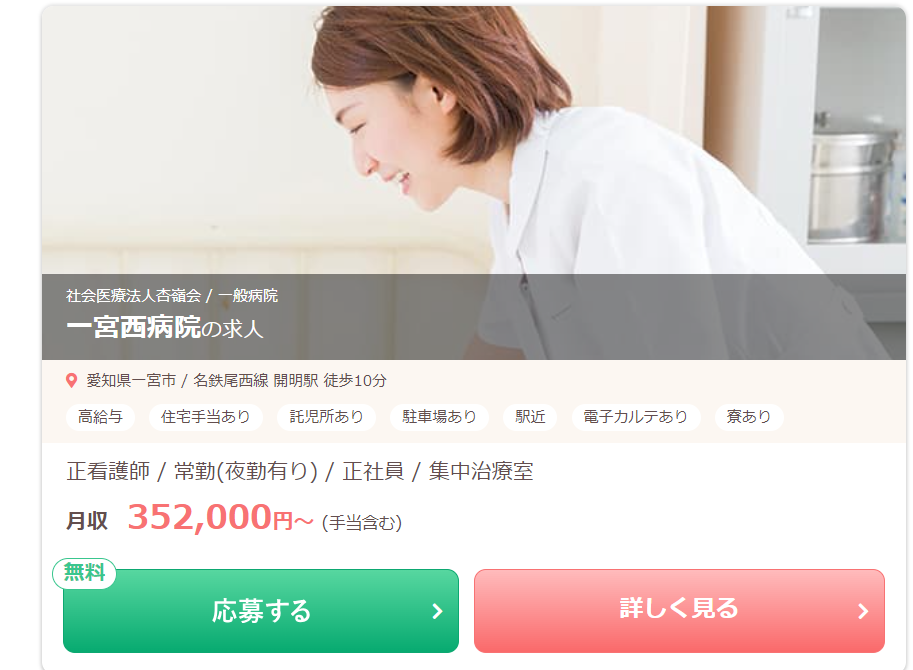Click the 愛知県一宮市 address line
The image size is (913, 670).
pyautogui.click(x=236, y=381)
